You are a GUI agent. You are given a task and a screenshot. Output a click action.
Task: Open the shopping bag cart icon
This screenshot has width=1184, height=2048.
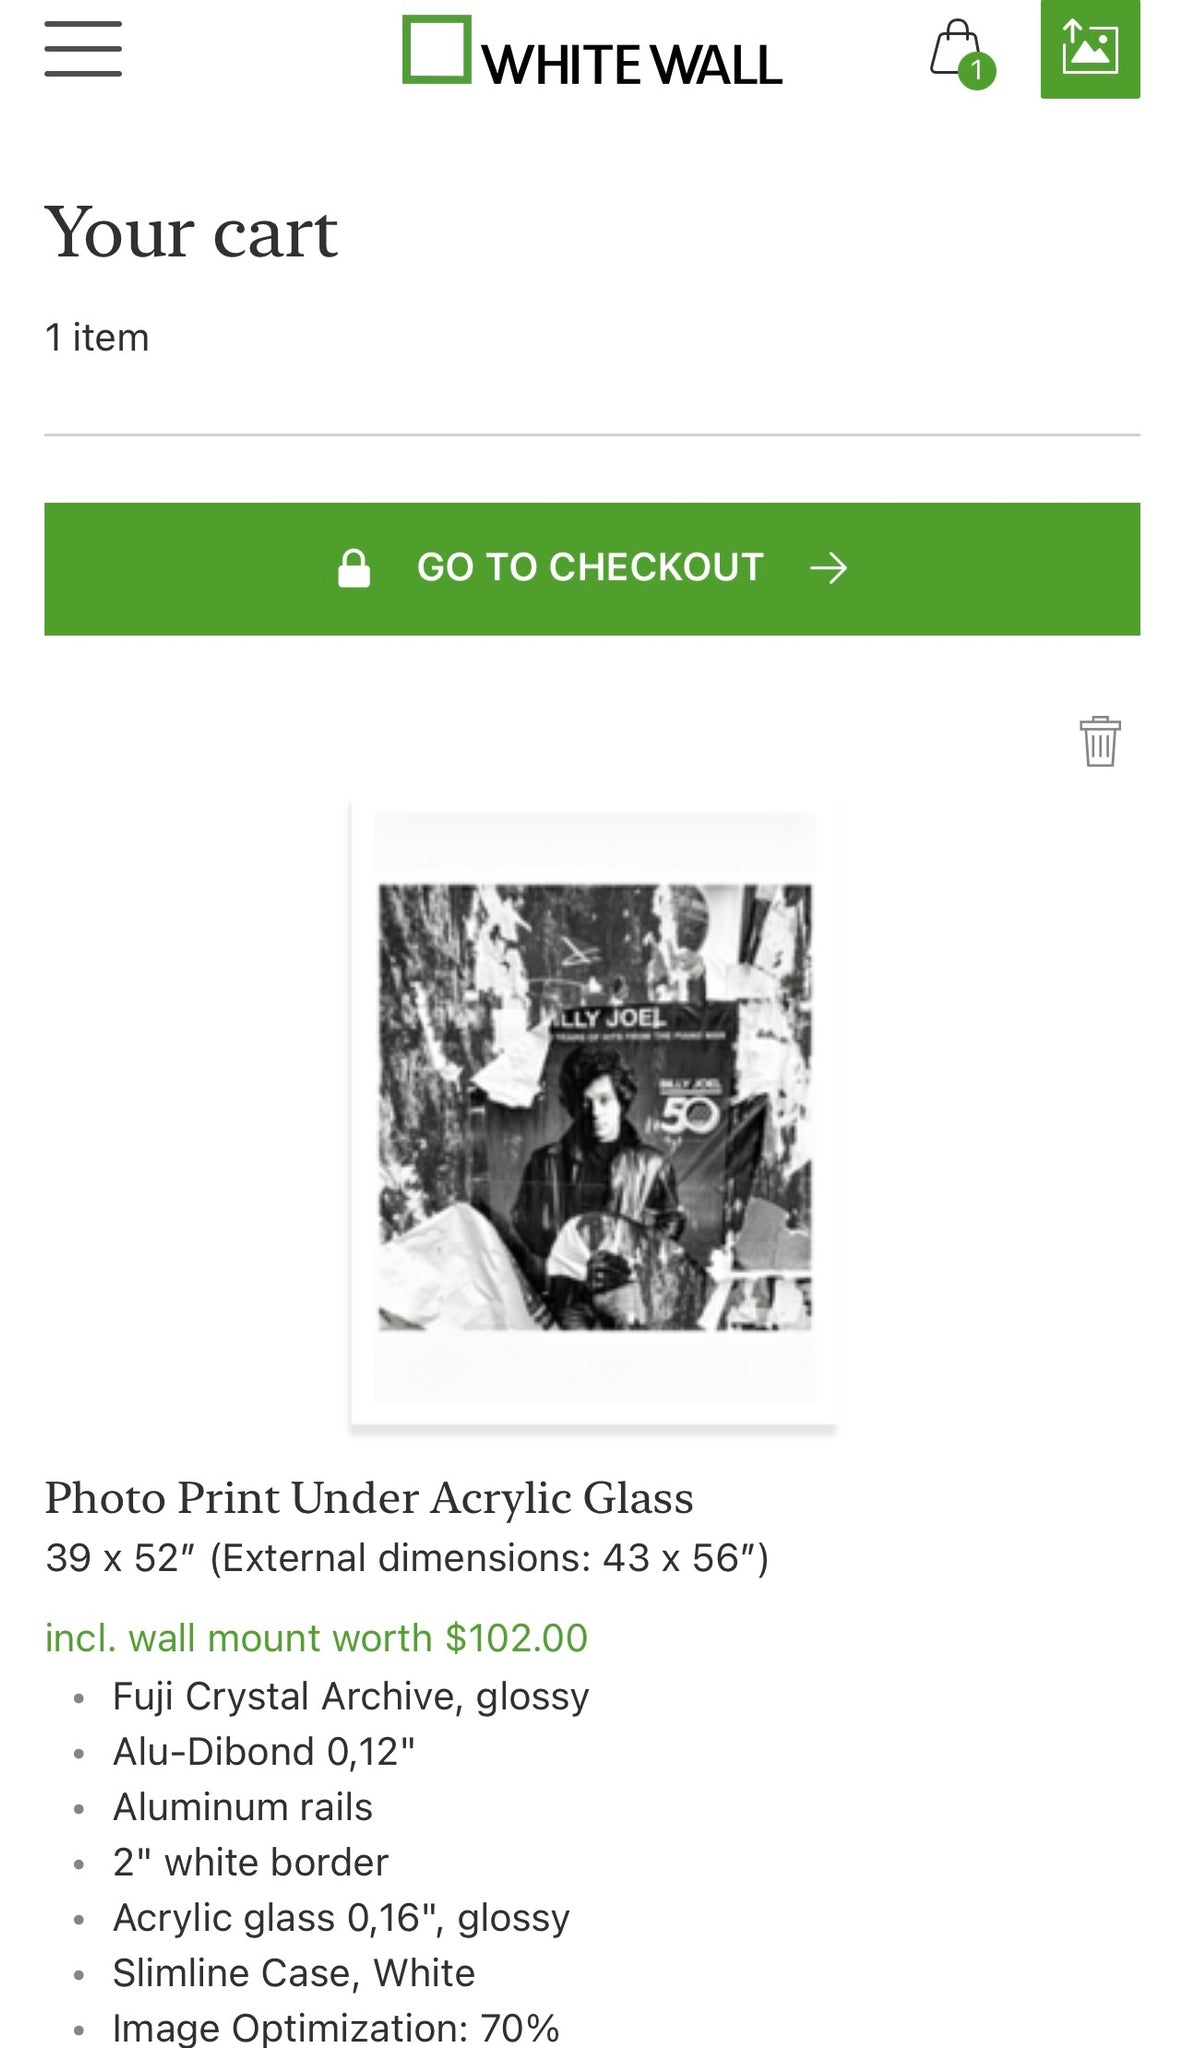955,48
